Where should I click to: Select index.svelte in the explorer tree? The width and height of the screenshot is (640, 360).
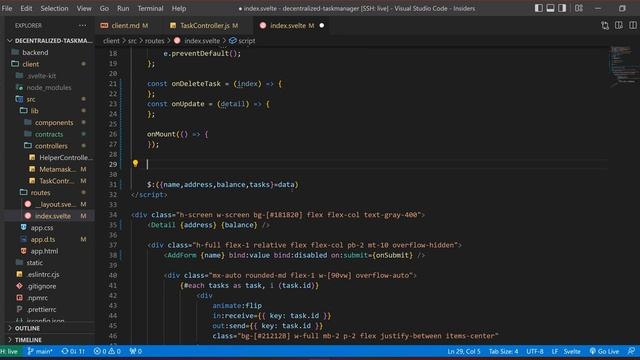point(53,216)
